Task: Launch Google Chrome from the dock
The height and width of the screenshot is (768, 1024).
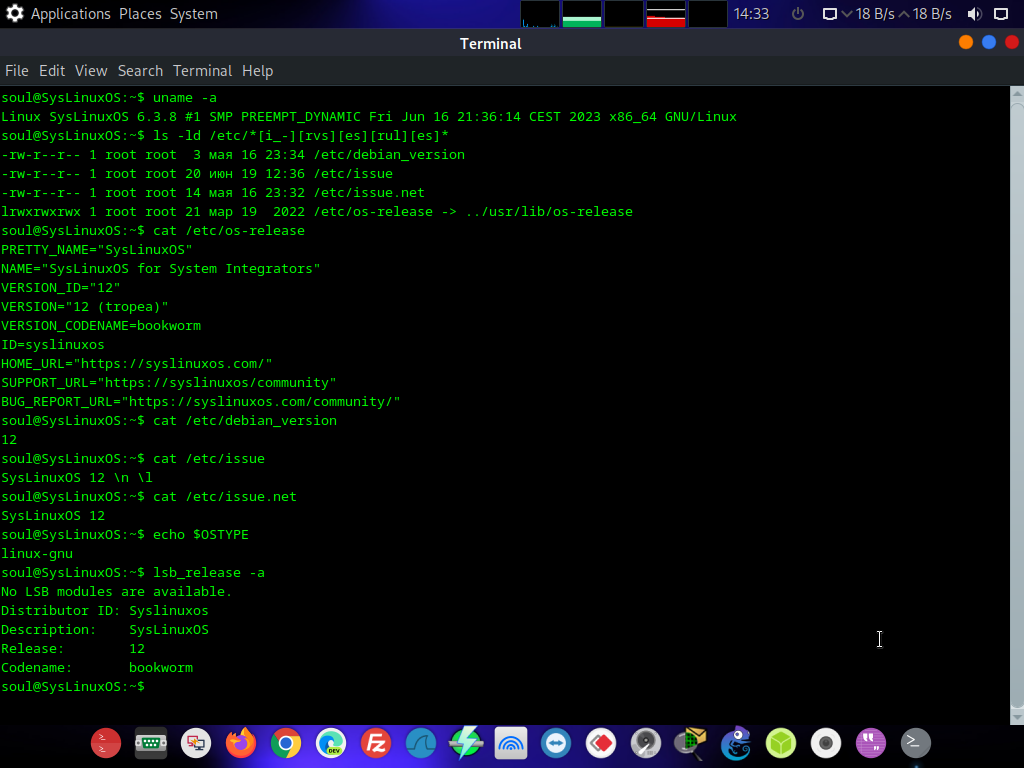Action: [x=286, y=743]
